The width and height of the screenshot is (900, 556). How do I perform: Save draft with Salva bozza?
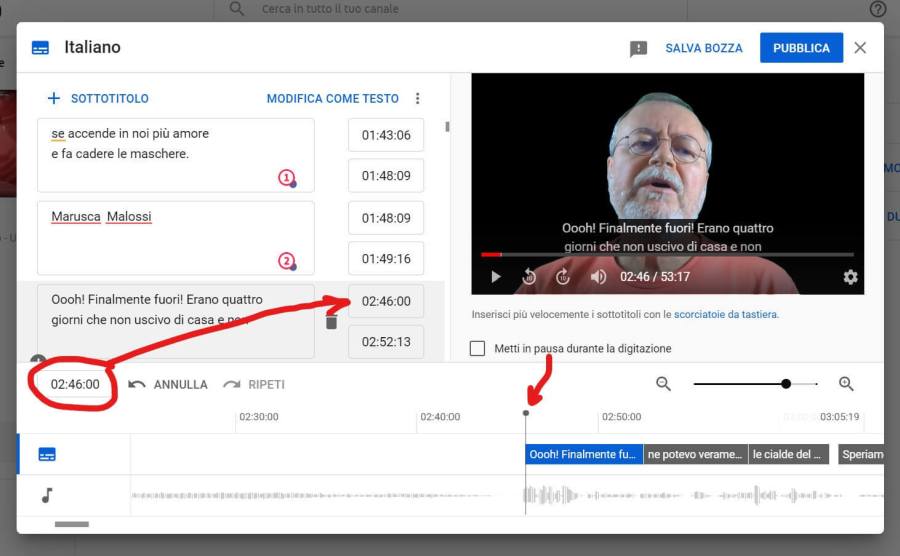coord(704,48)
